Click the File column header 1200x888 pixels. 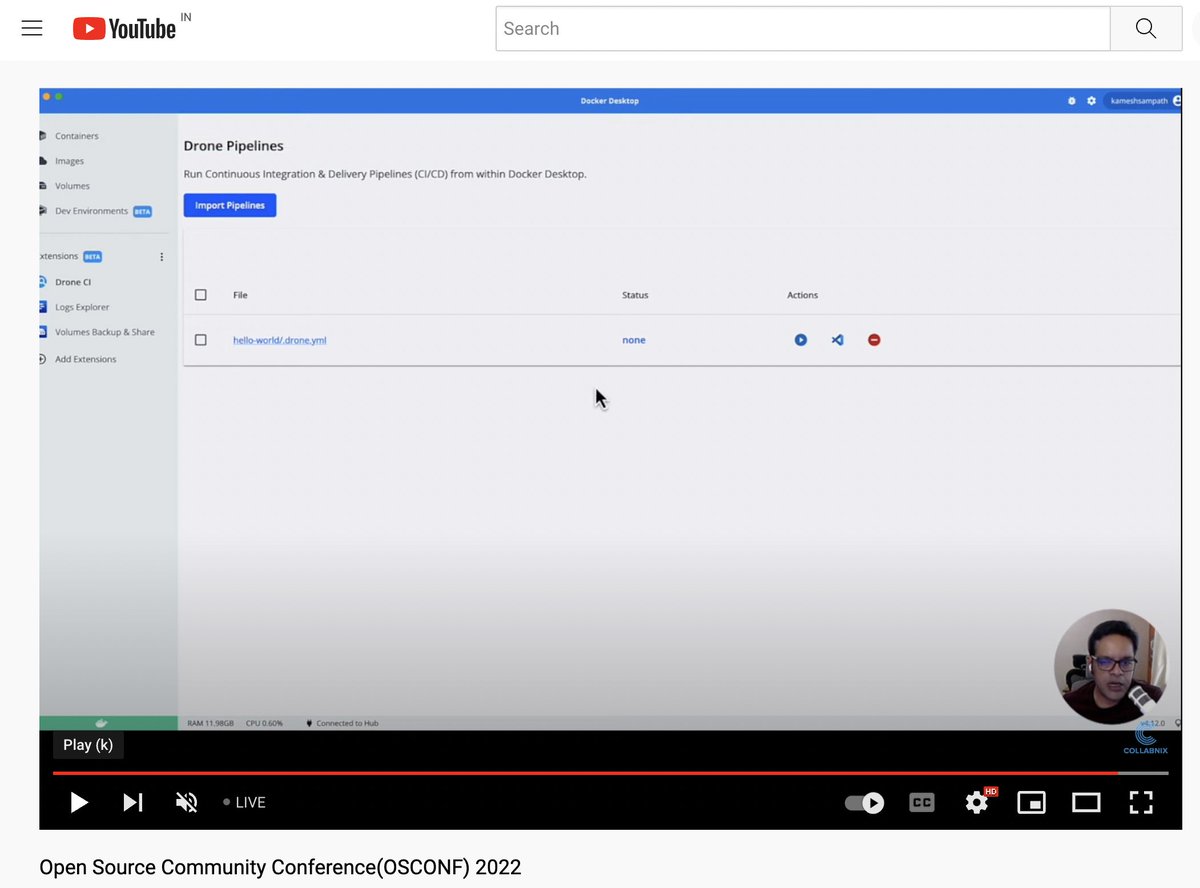coord(240,295)
